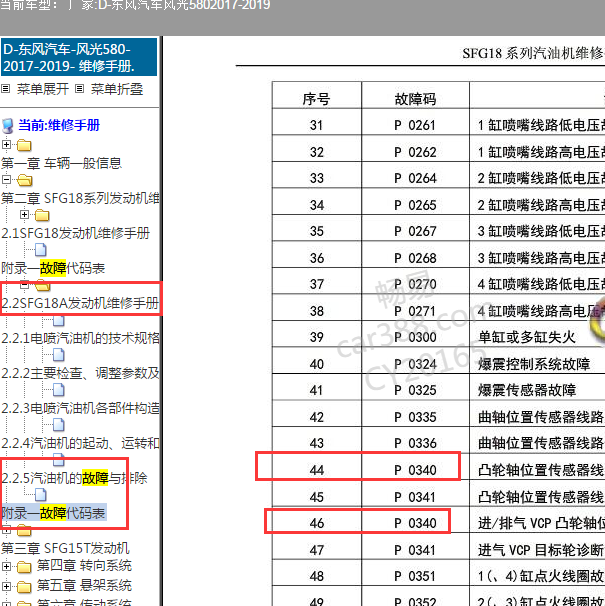Click fault code P 0341 in row 47
The width and height of the screenshot is (605, 606).
(x=415, y=550)
